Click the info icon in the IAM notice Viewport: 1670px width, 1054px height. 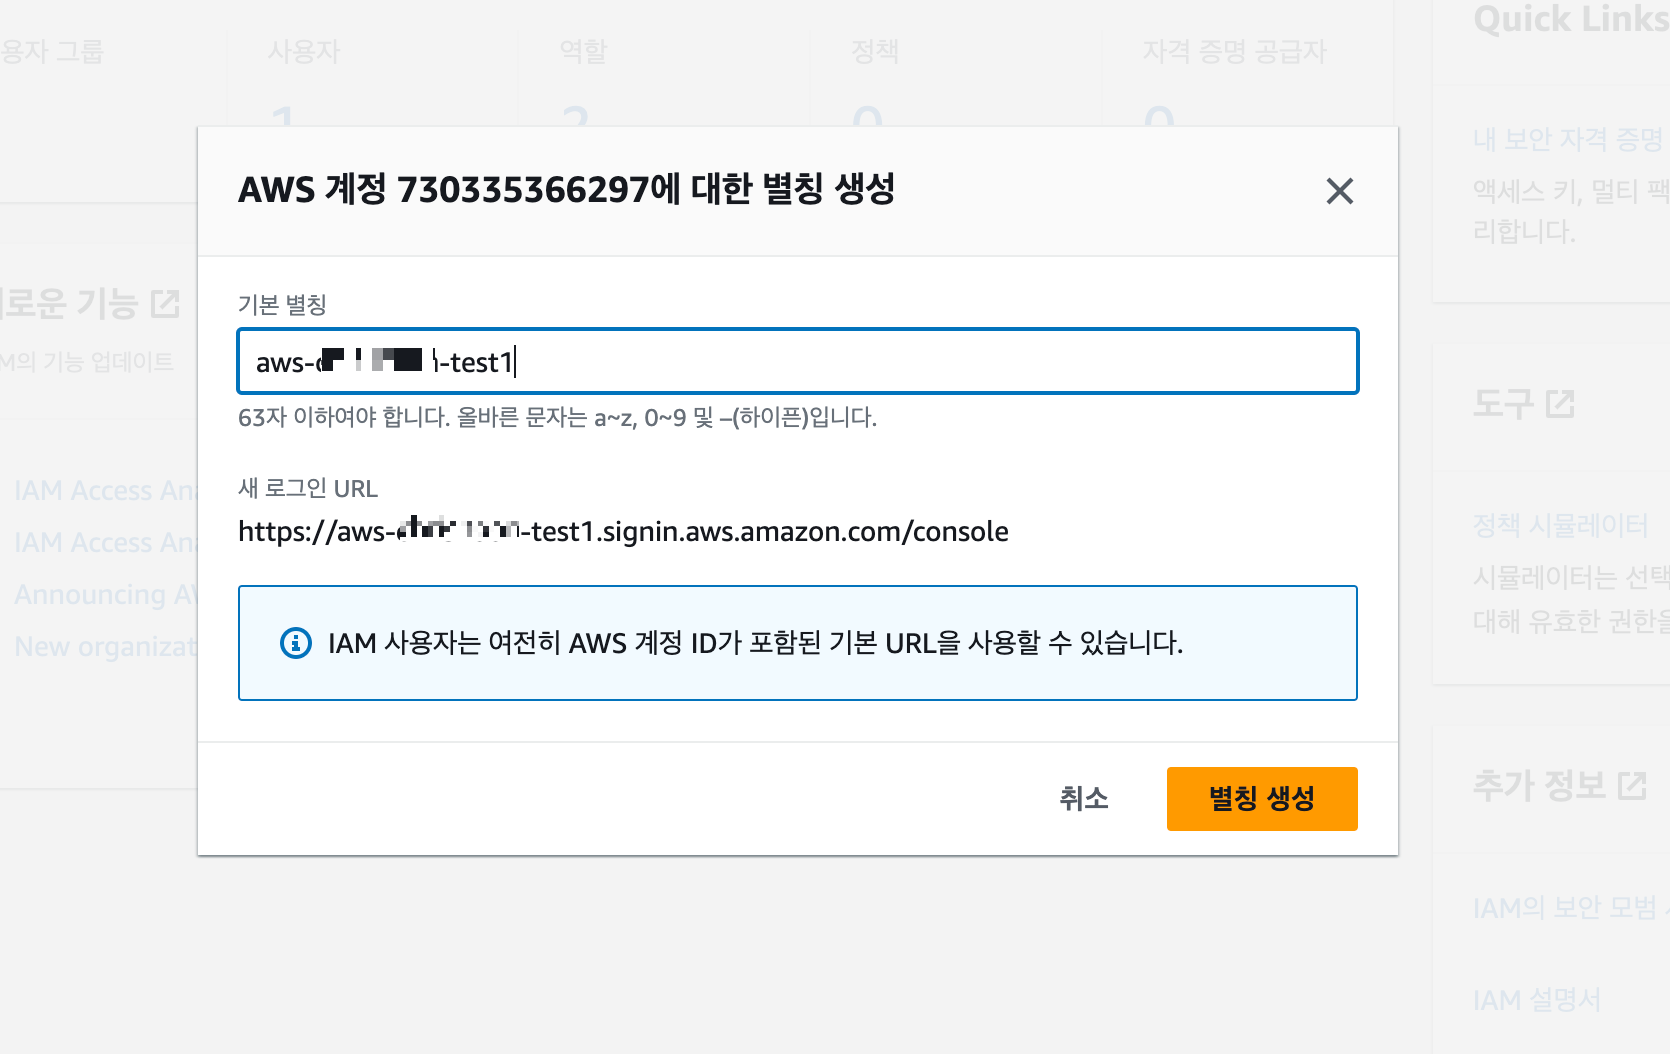point(295,643)
